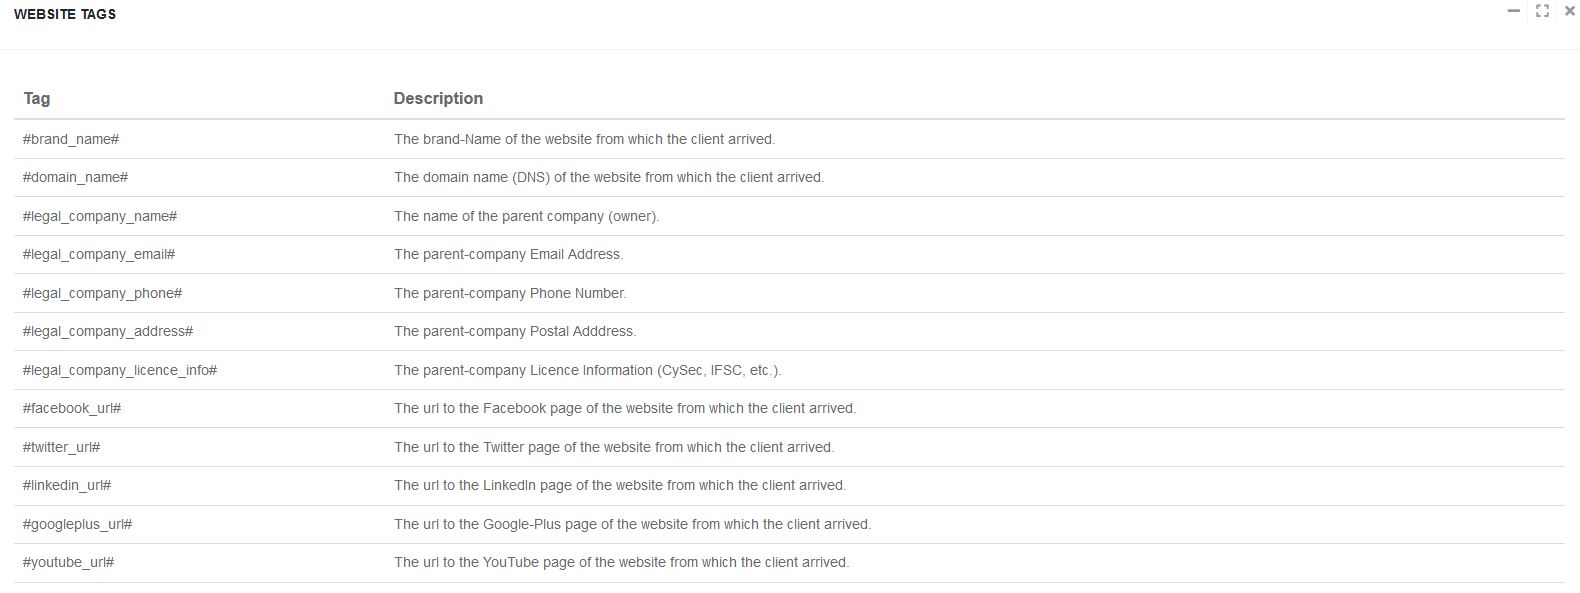
Task: Click the Tag column header
Action: [37, 98]
